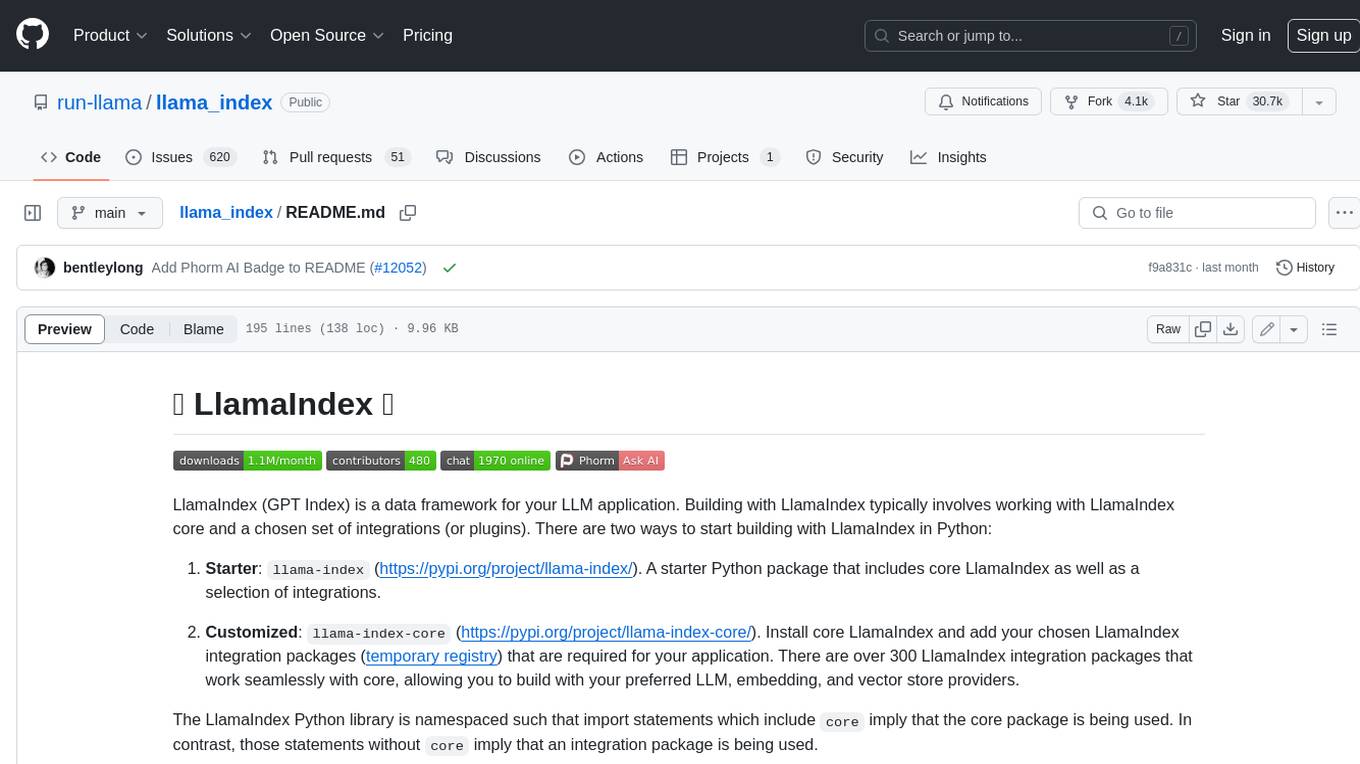Open the bentleylong author link
Viewport: 1360px width, 764px height.
point(103,268)
